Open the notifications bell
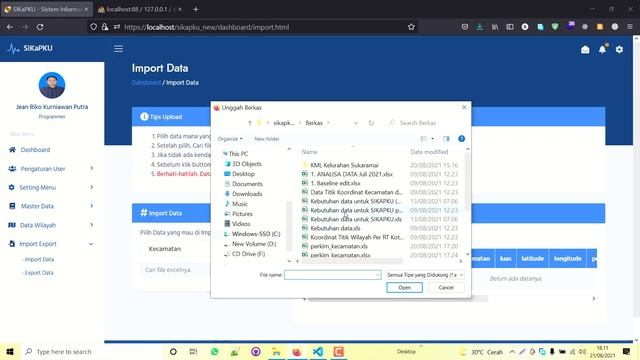Screen dimensions: 640x360 point(602,49)
